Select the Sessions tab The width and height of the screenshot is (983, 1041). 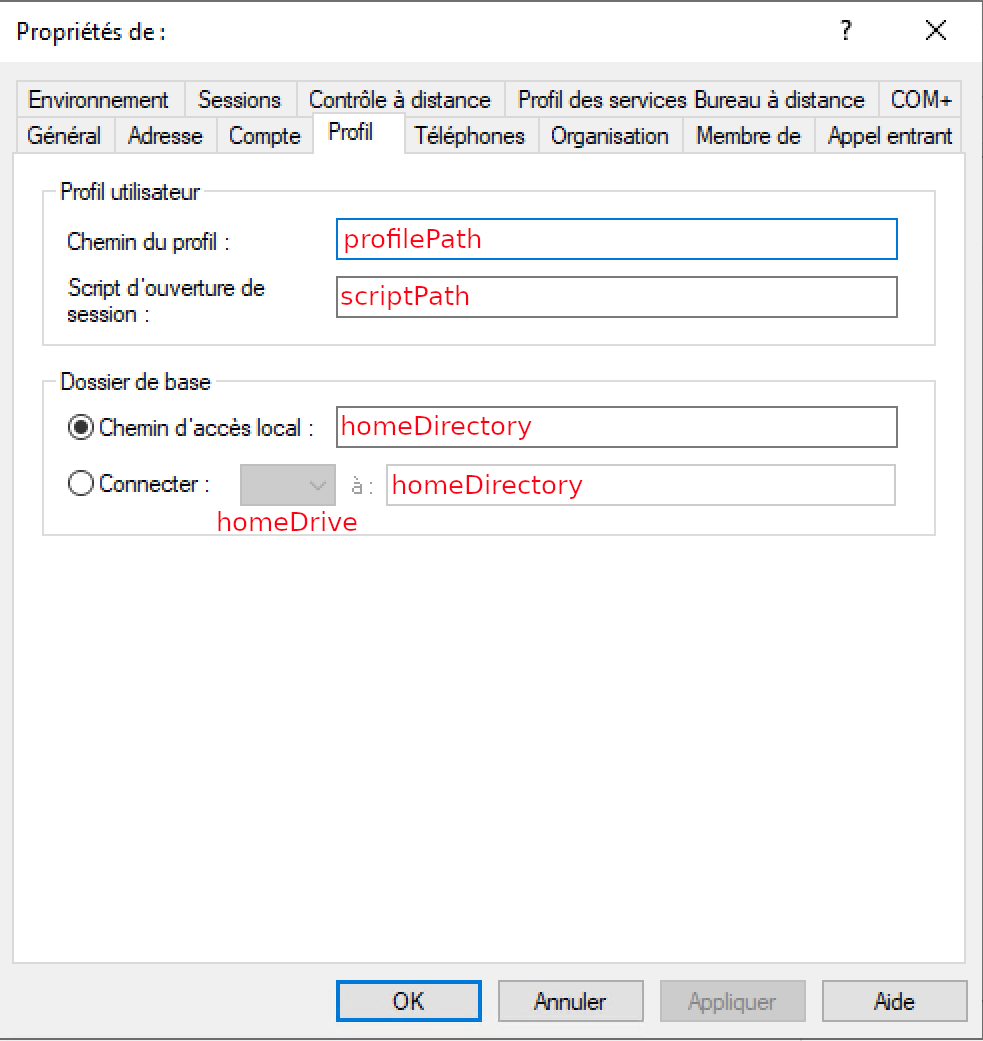(239, 100)
